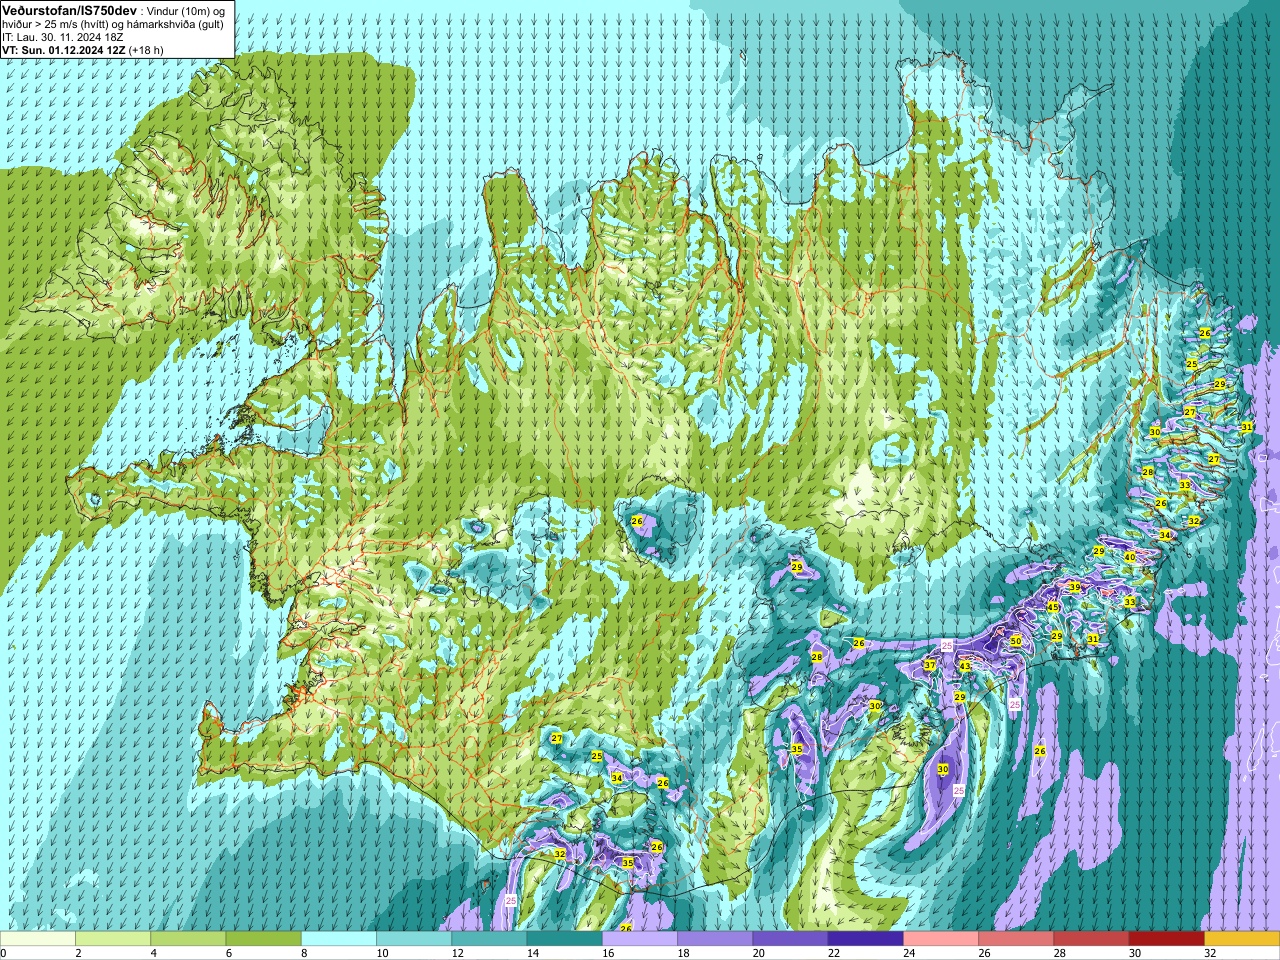The width and height of the screenshot is (1280, 960).
Task: Click the legend scale label 6
Action: 229,953
